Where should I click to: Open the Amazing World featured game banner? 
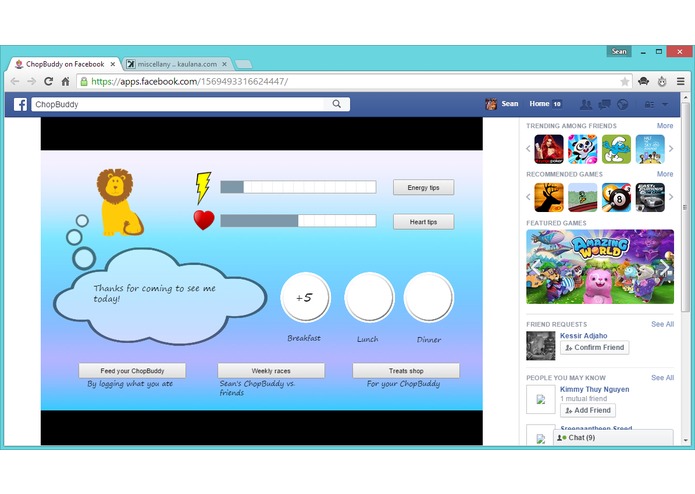(600, 267)
